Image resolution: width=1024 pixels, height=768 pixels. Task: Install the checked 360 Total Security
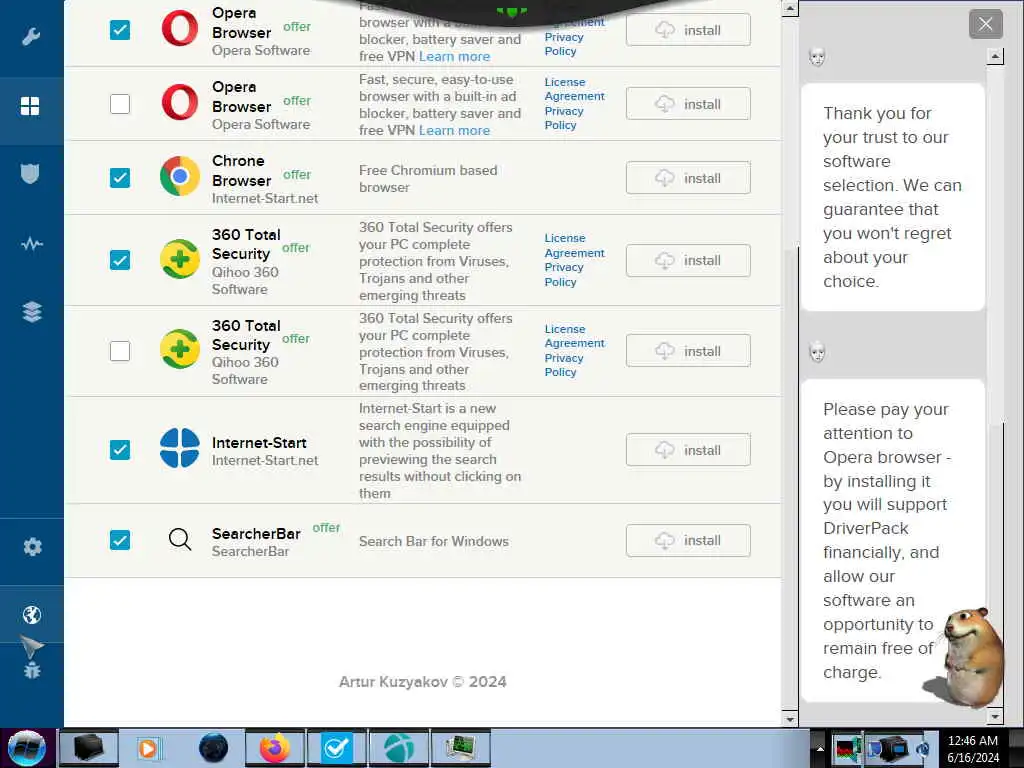pos(688,260)
